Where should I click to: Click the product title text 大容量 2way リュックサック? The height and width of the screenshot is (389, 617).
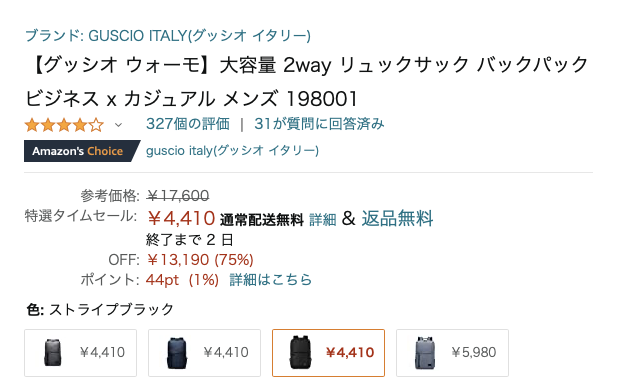pyautogui.click(x=345, y=65)
